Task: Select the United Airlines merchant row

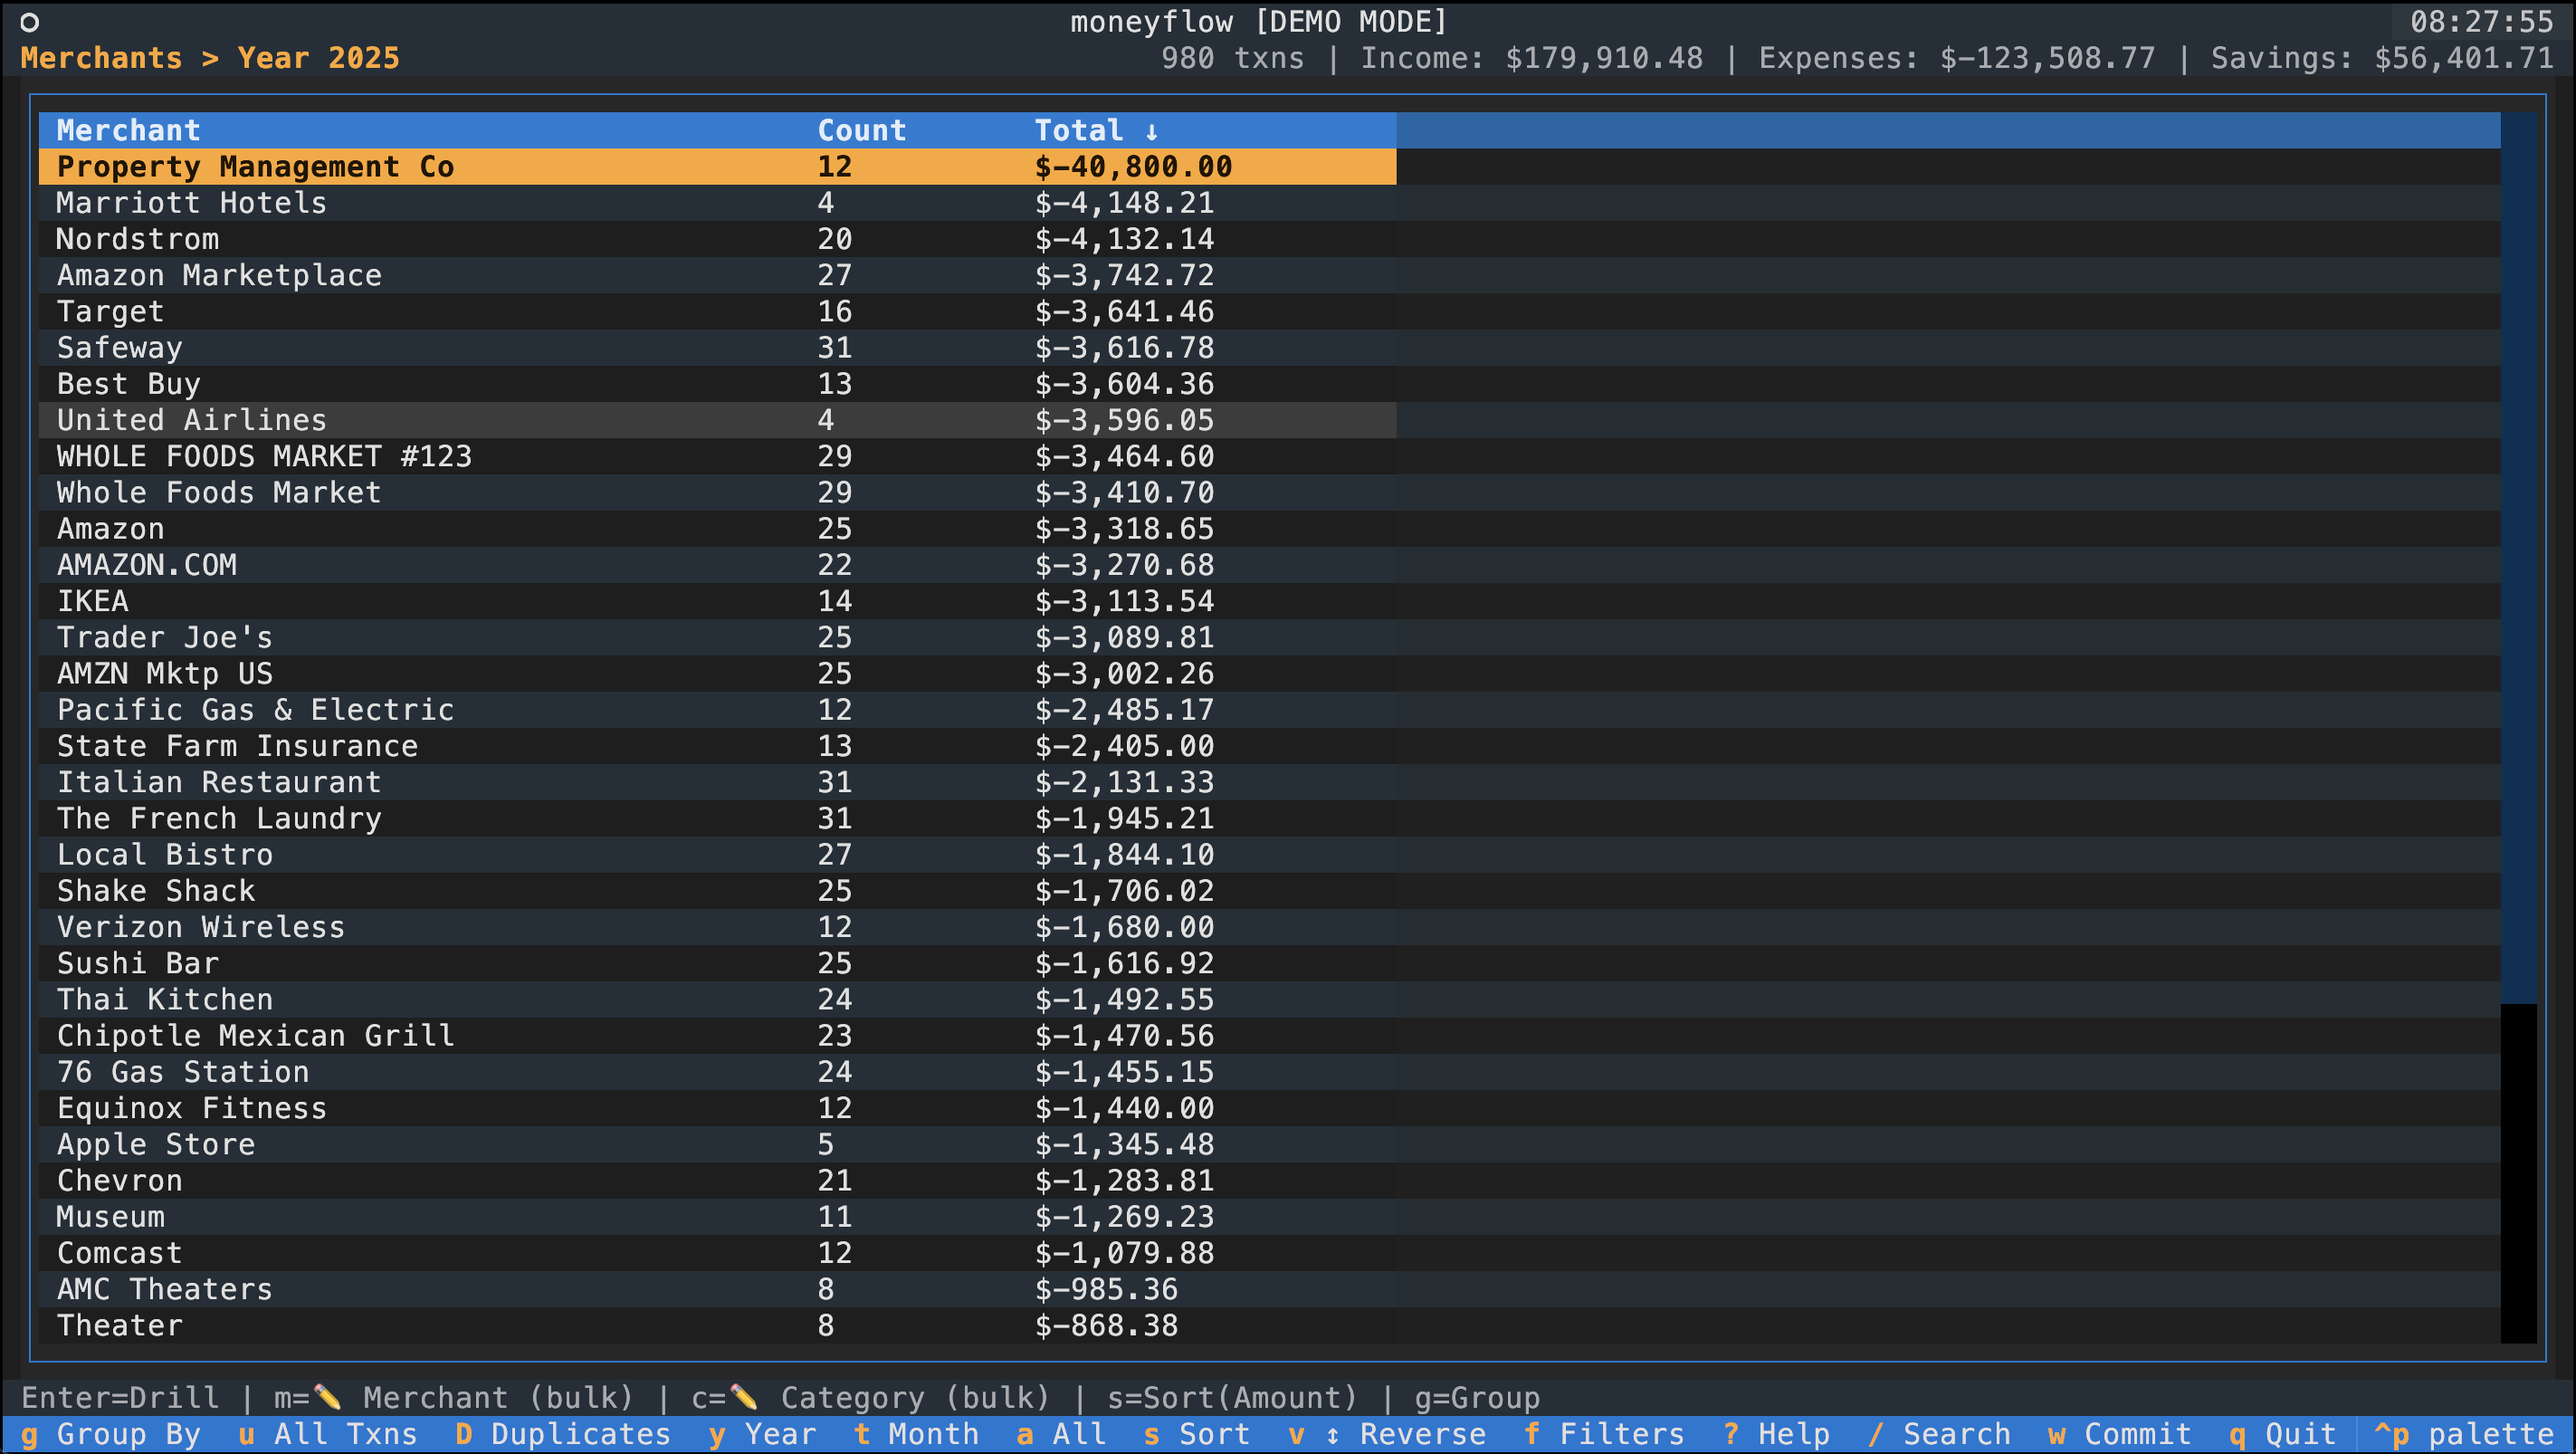Action: pos(192,420)
